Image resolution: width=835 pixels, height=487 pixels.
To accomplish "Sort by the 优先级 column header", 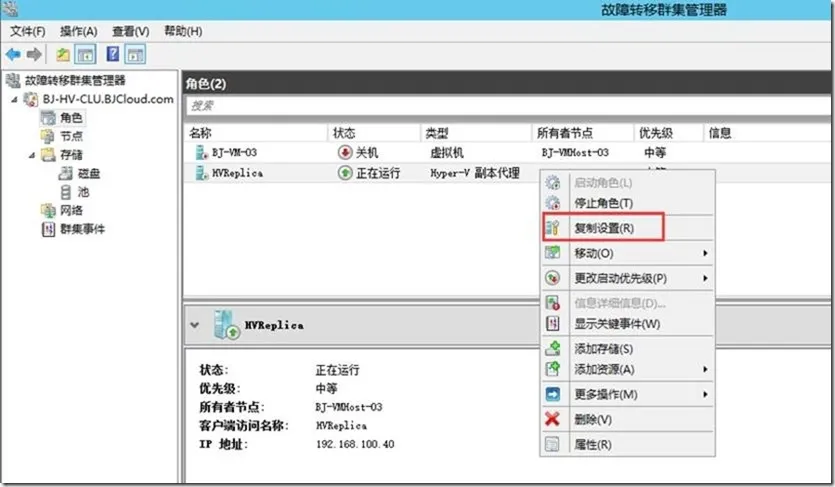I will [x=669, y=133].
